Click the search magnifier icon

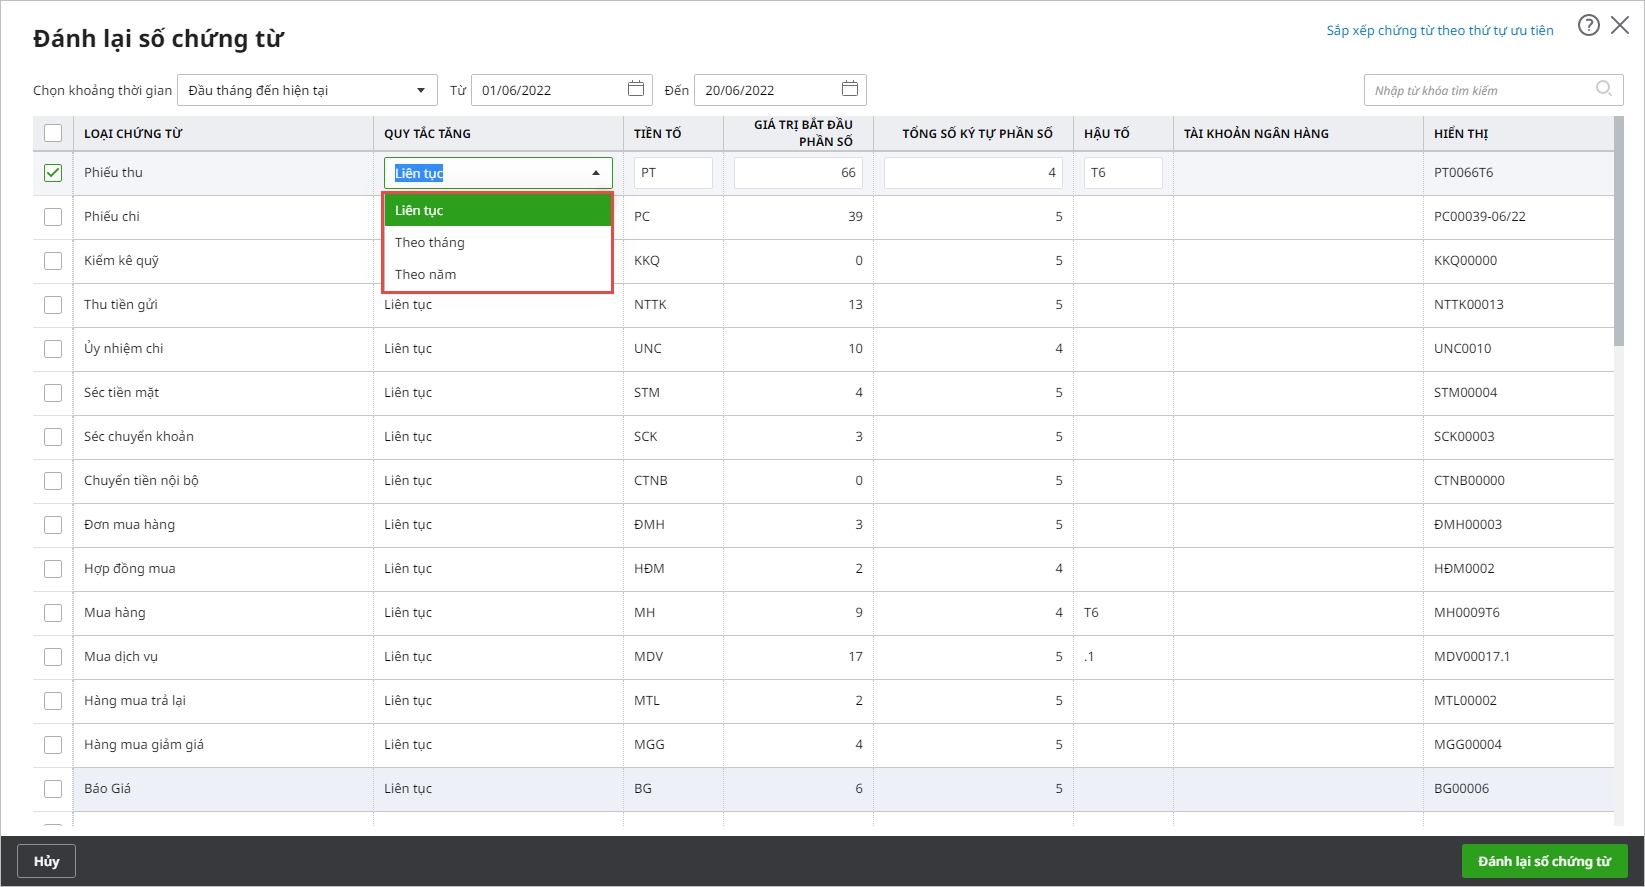tap(1603, 89)
